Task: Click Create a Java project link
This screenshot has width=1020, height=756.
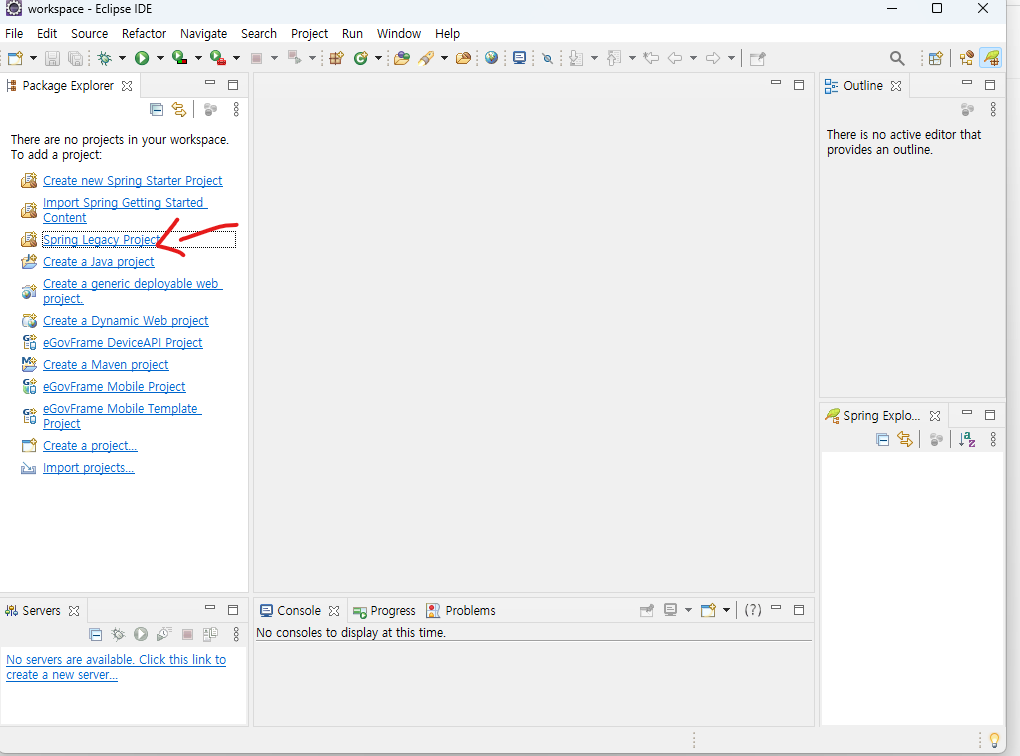Action: coord(99,262)
